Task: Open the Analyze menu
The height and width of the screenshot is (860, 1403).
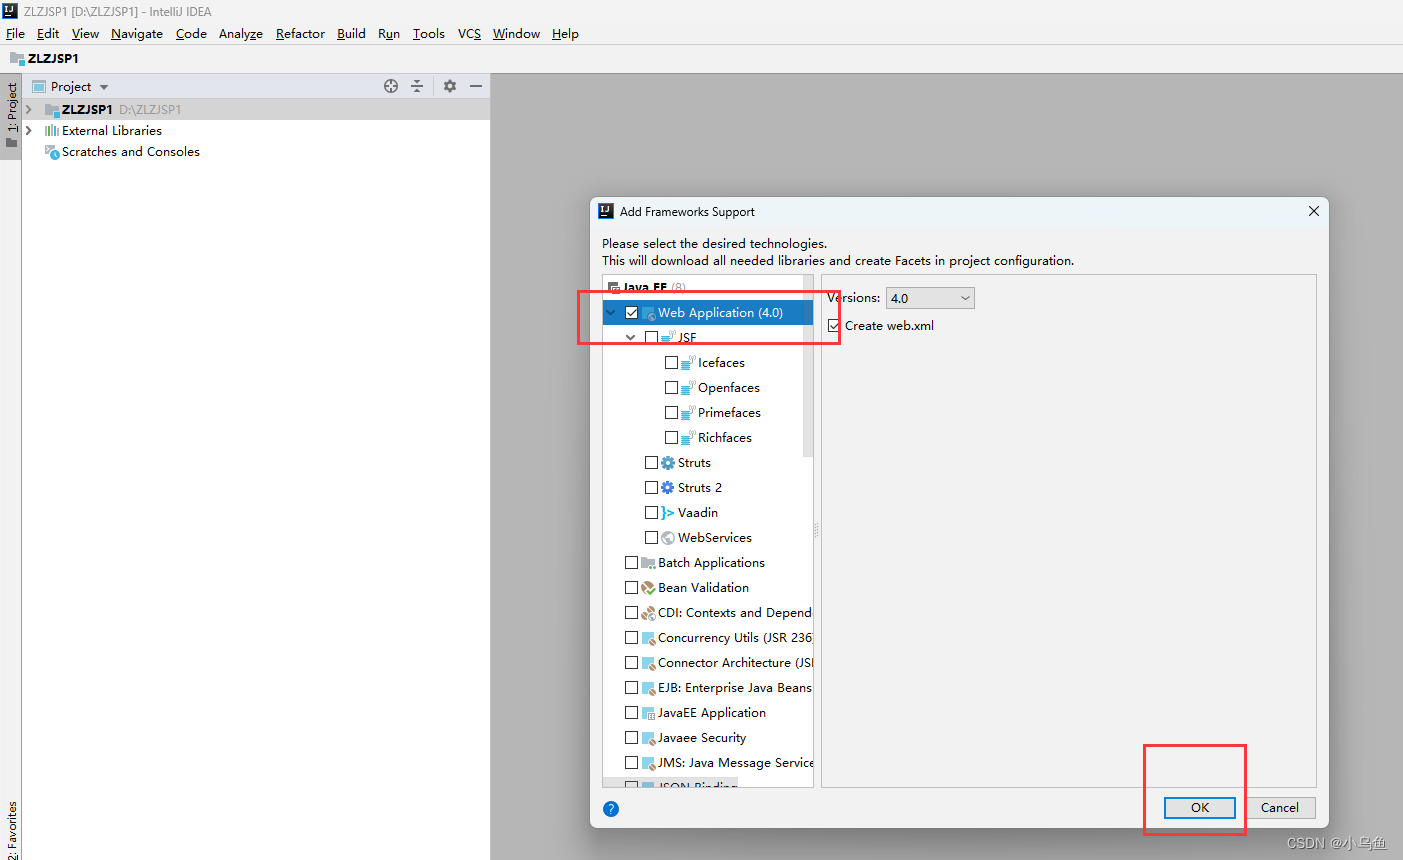Action: tap(241, 33)
